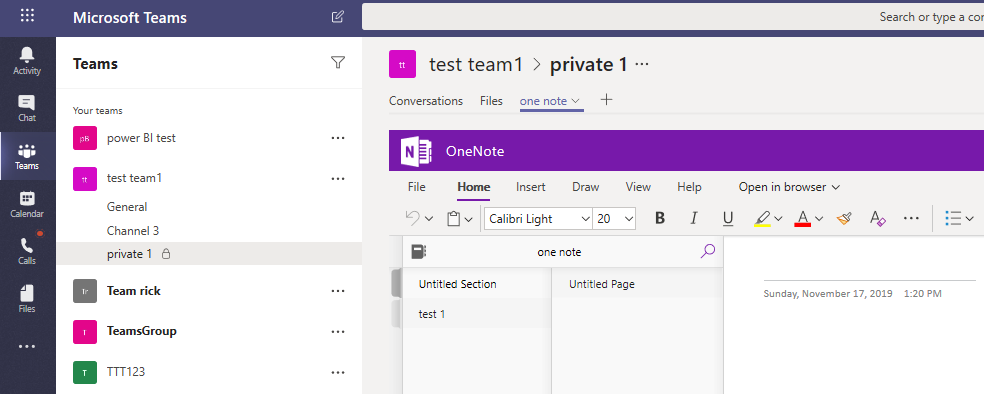Apply yellow text highlight color

pyautogui.click(x=762, y=218)
